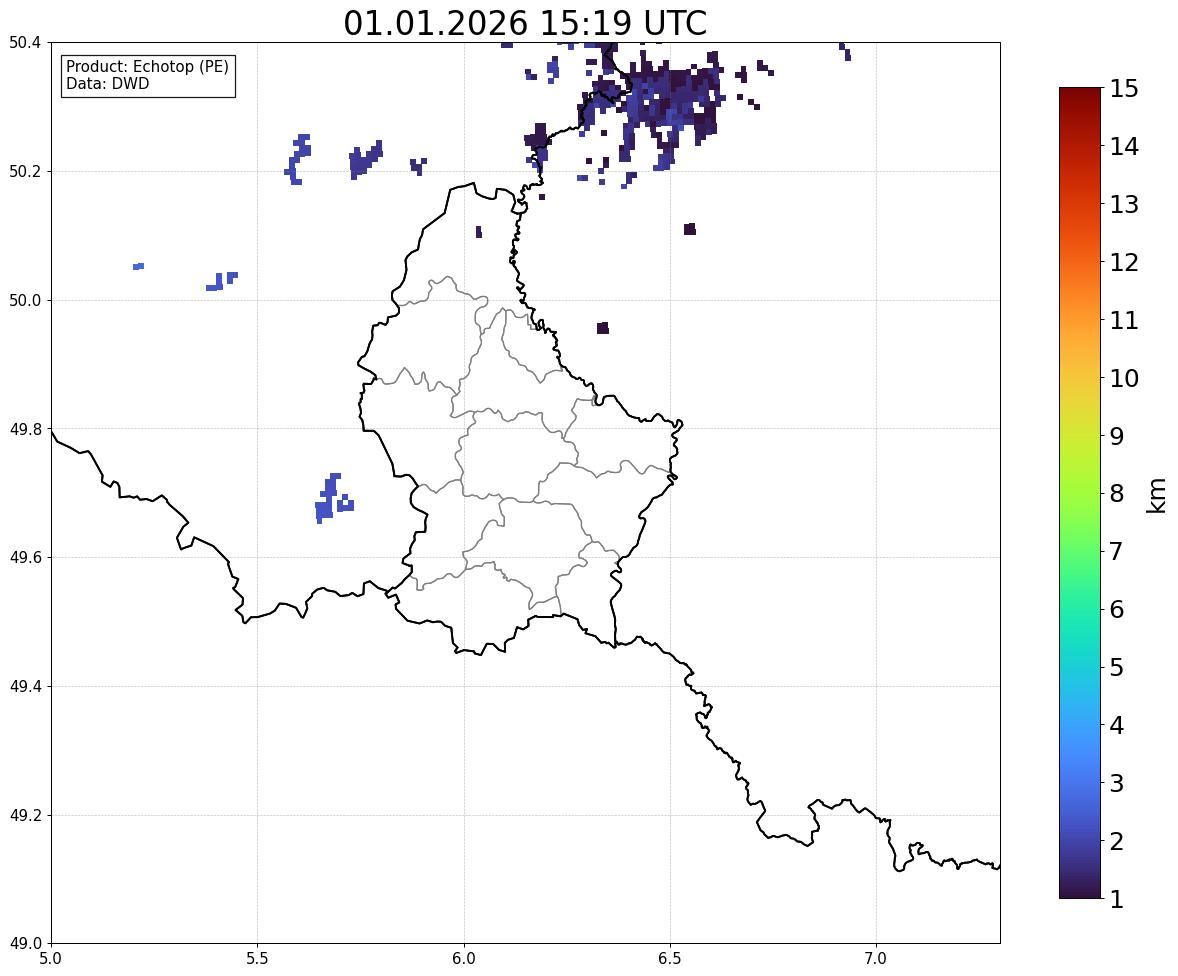1178x976 pixels.
Task: Click the y-axis latitude label '49.6'
Action: (25, 557)
